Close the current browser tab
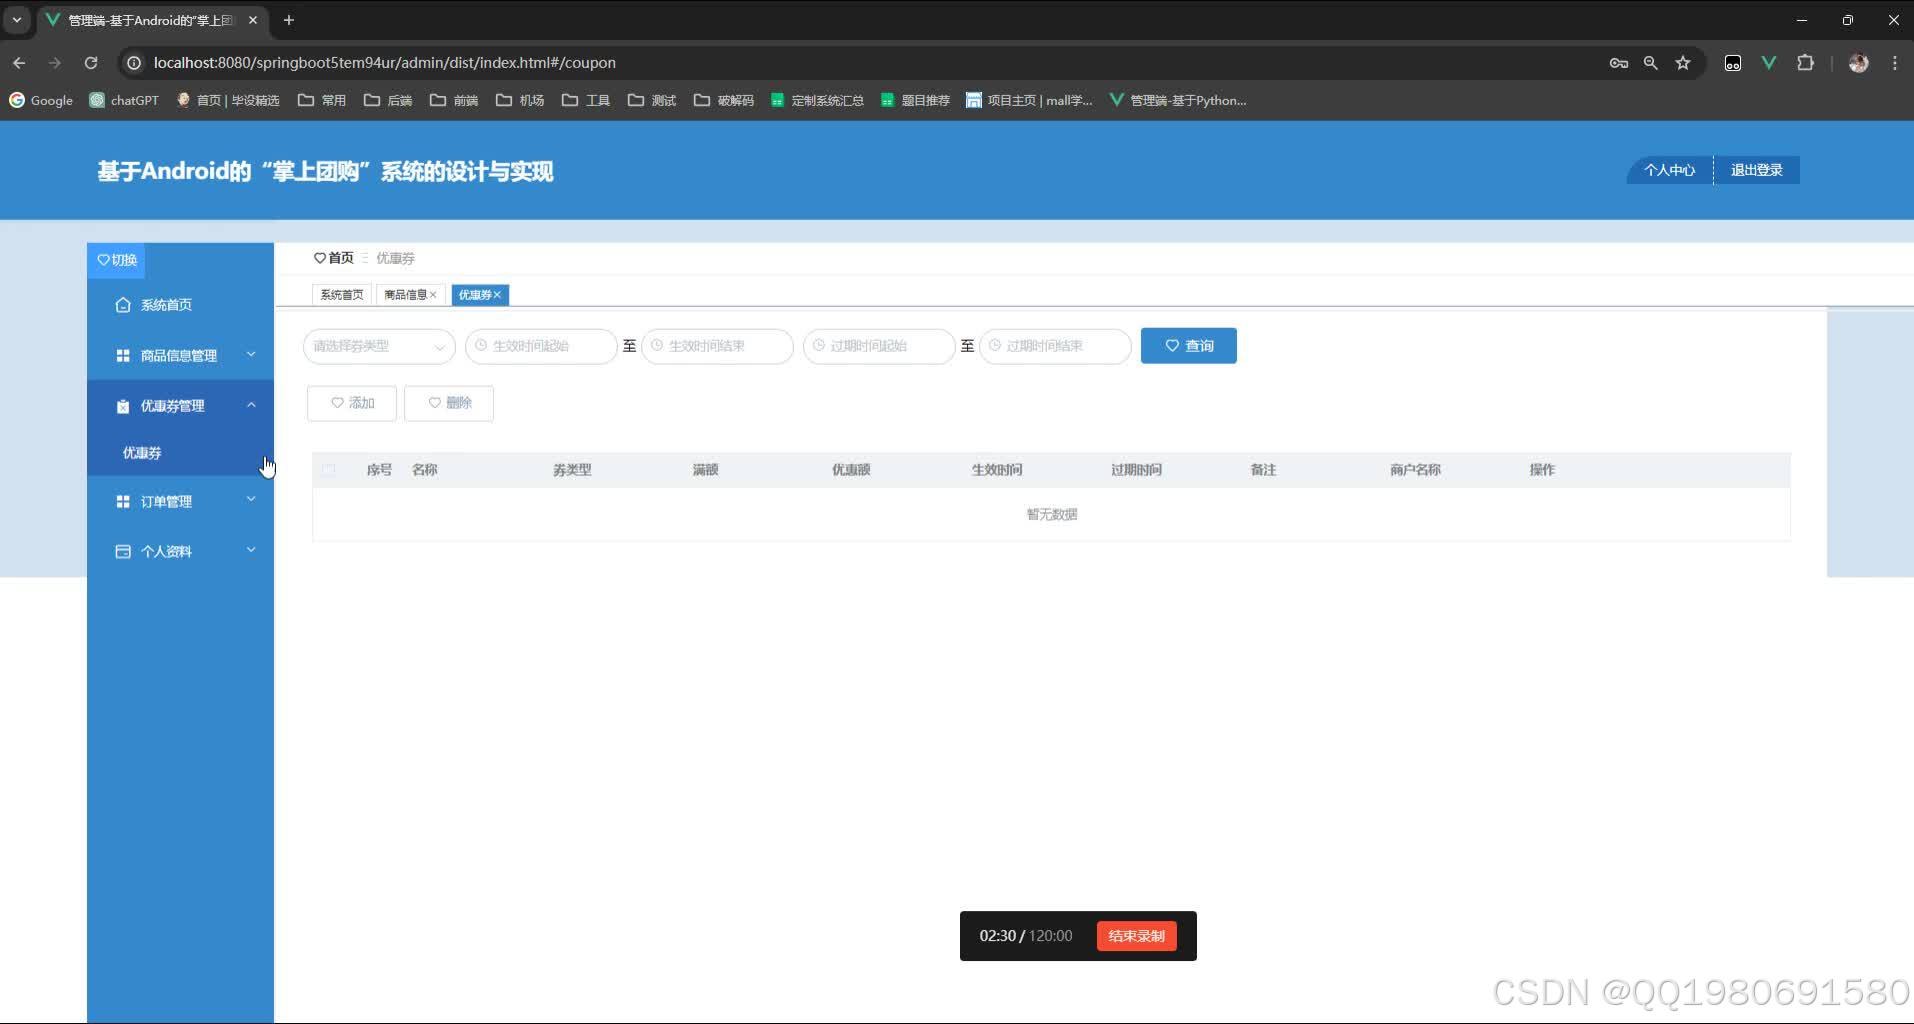Viewport: 1914px width, 1024px height. [x=253, y=20]
